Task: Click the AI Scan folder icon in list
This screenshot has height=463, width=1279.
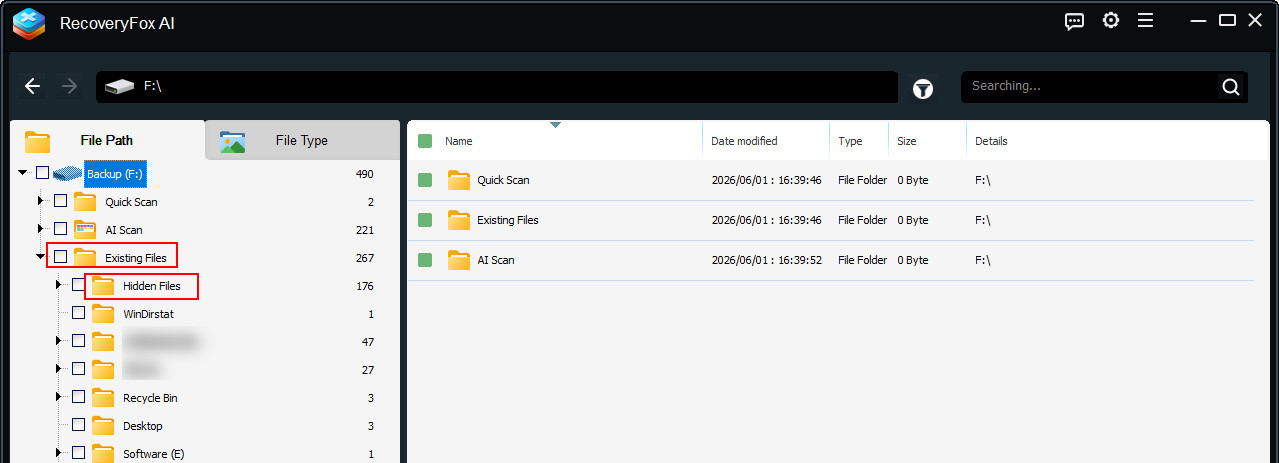Action: [459, 260]
